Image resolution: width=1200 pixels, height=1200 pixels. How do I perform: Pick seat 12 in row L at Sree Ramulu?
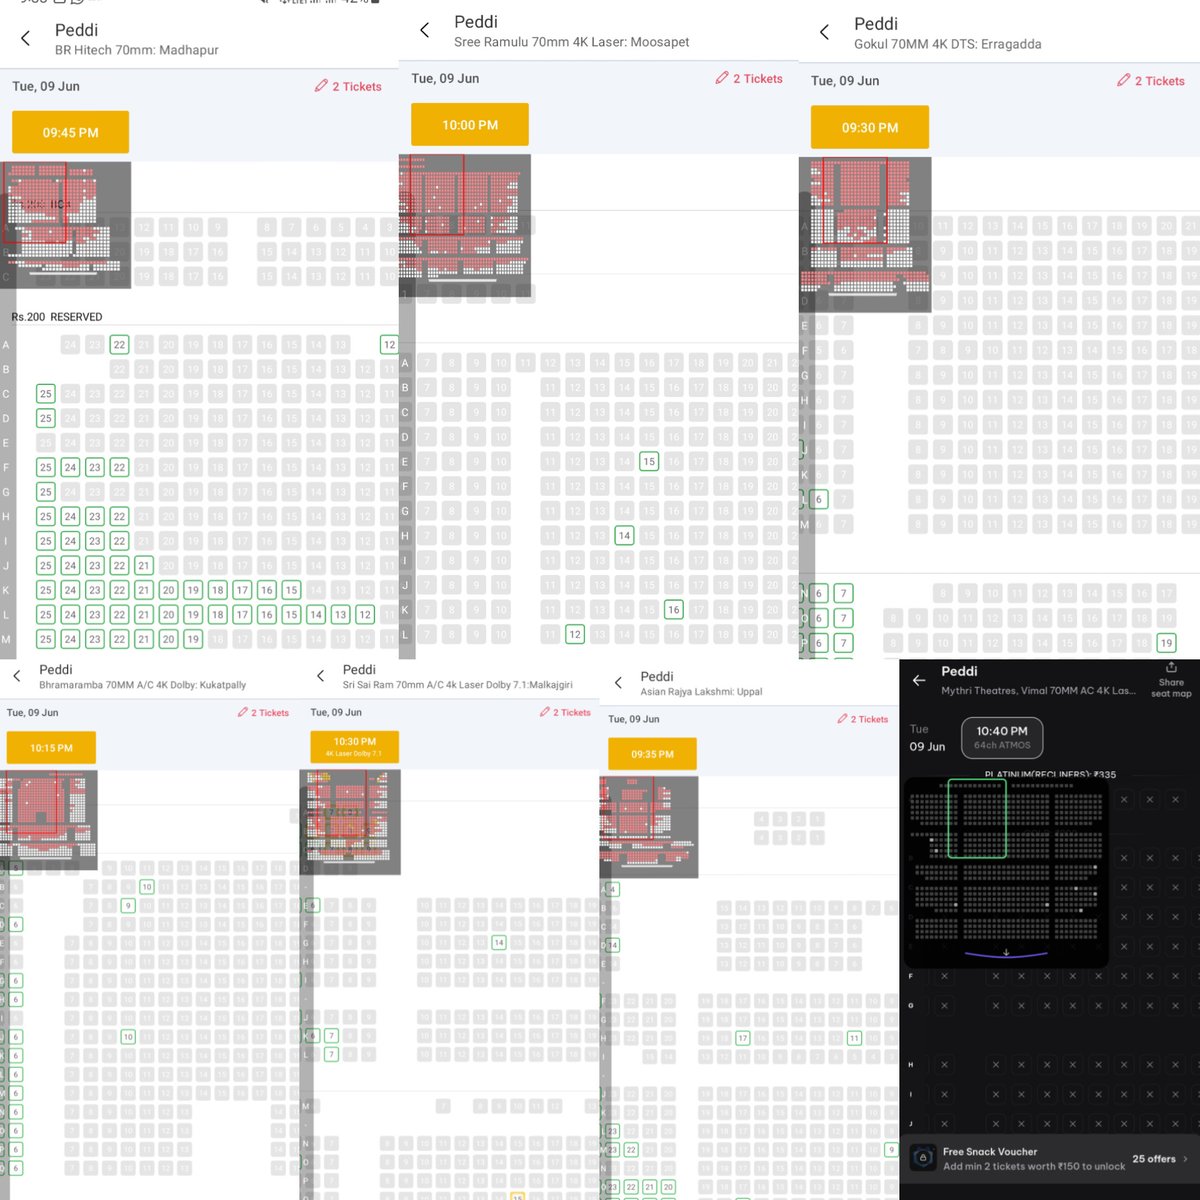(x=575, y=634)
